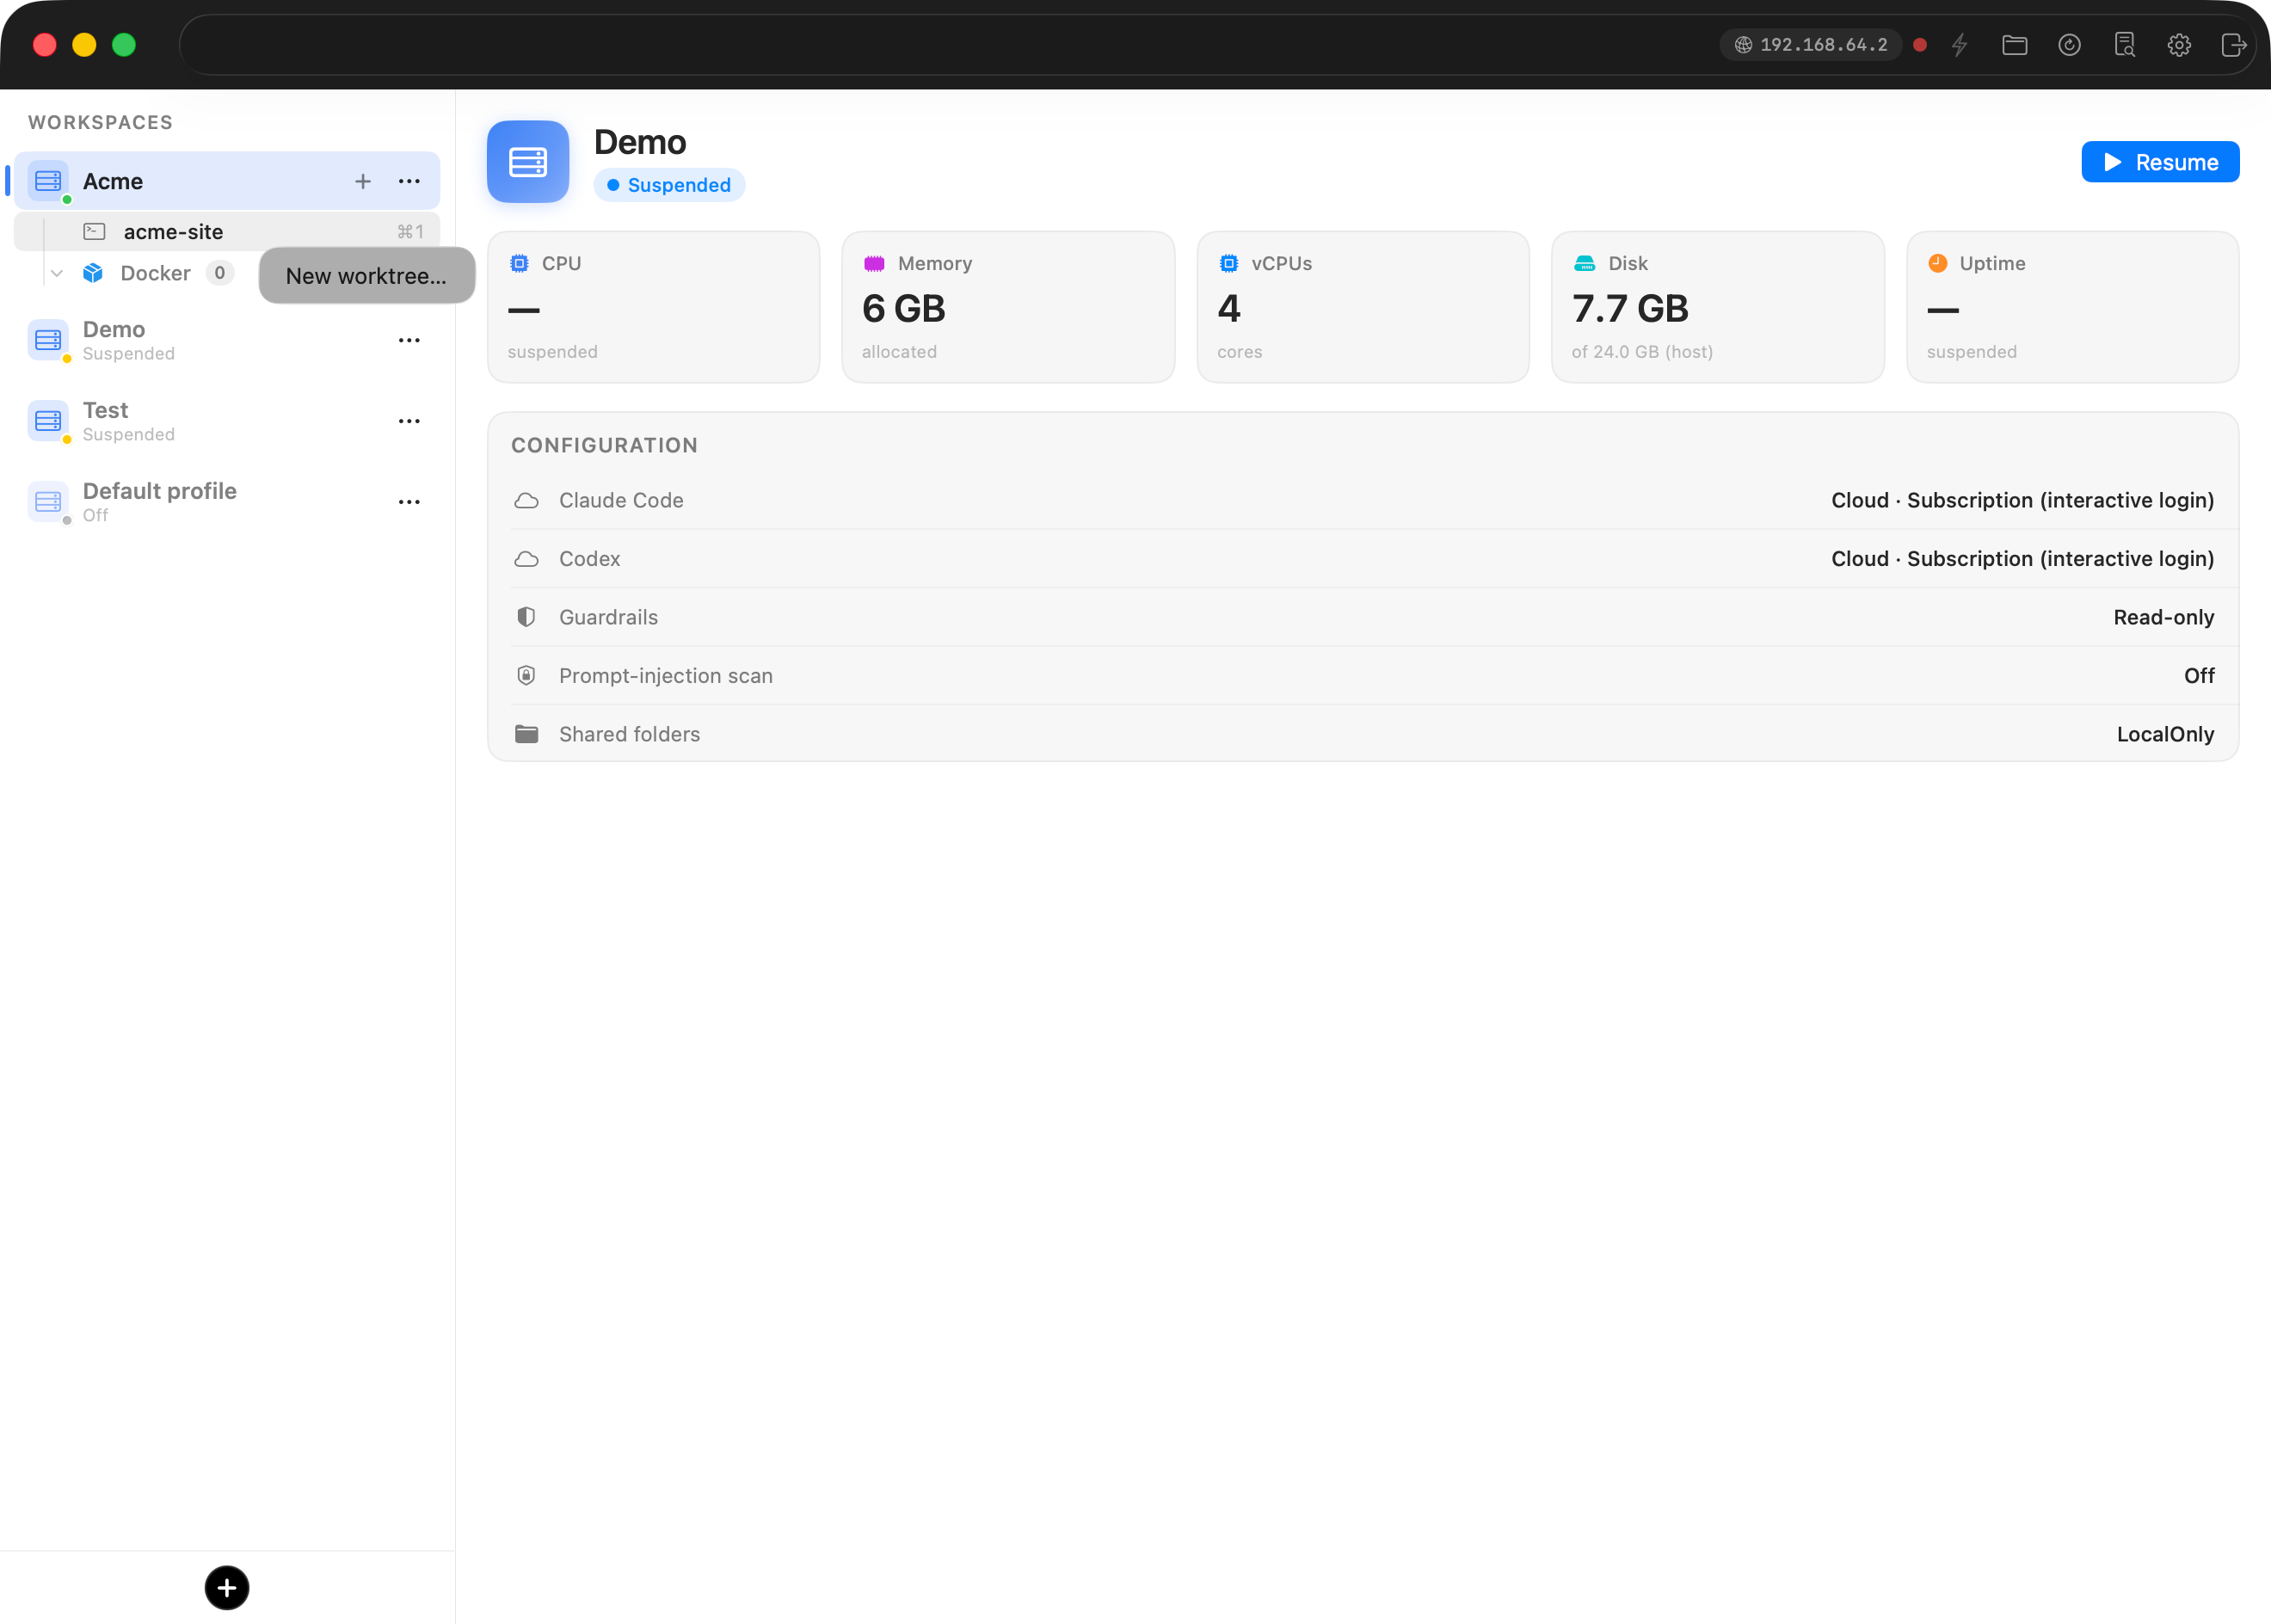
Task: Collapse the Docker tree chevron
Action: pos(57,273)
